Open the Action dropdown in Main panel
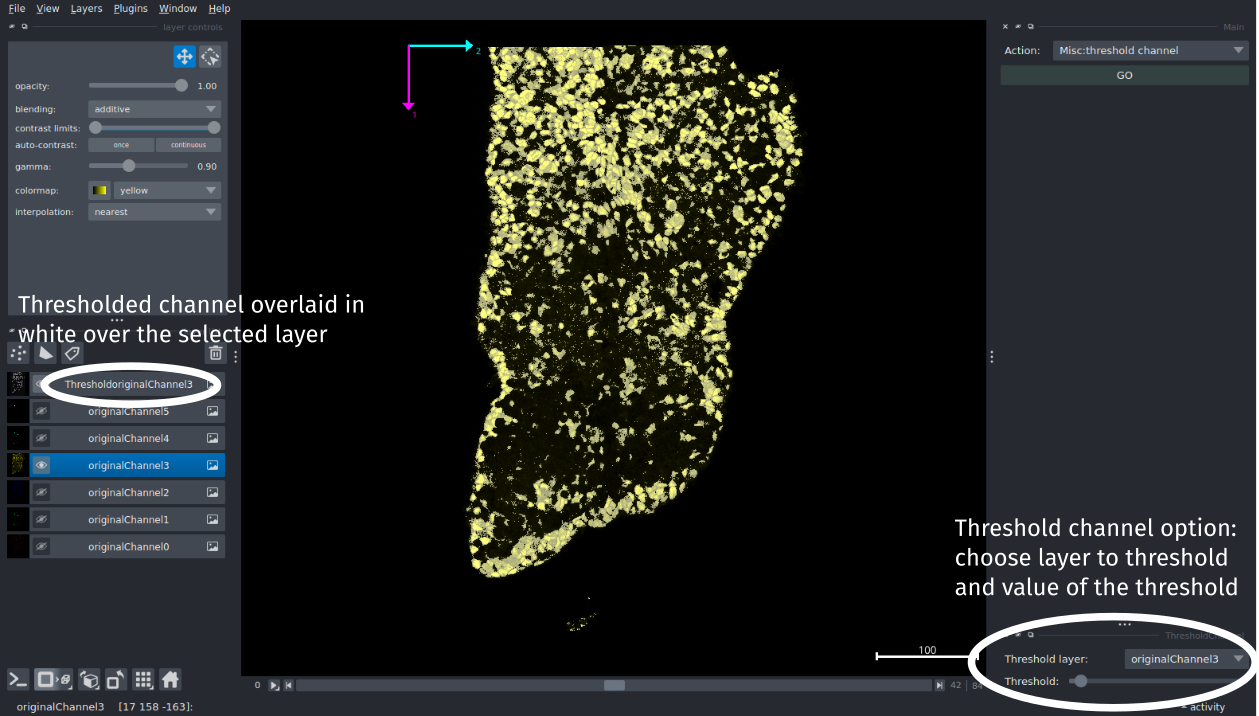 [1149, 50]
